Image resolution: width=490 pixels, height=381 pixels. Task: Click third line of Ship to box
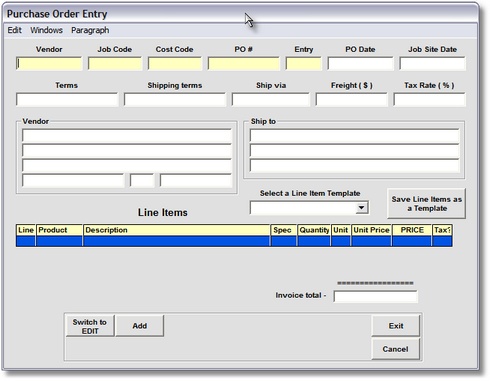tap(354, 166)
